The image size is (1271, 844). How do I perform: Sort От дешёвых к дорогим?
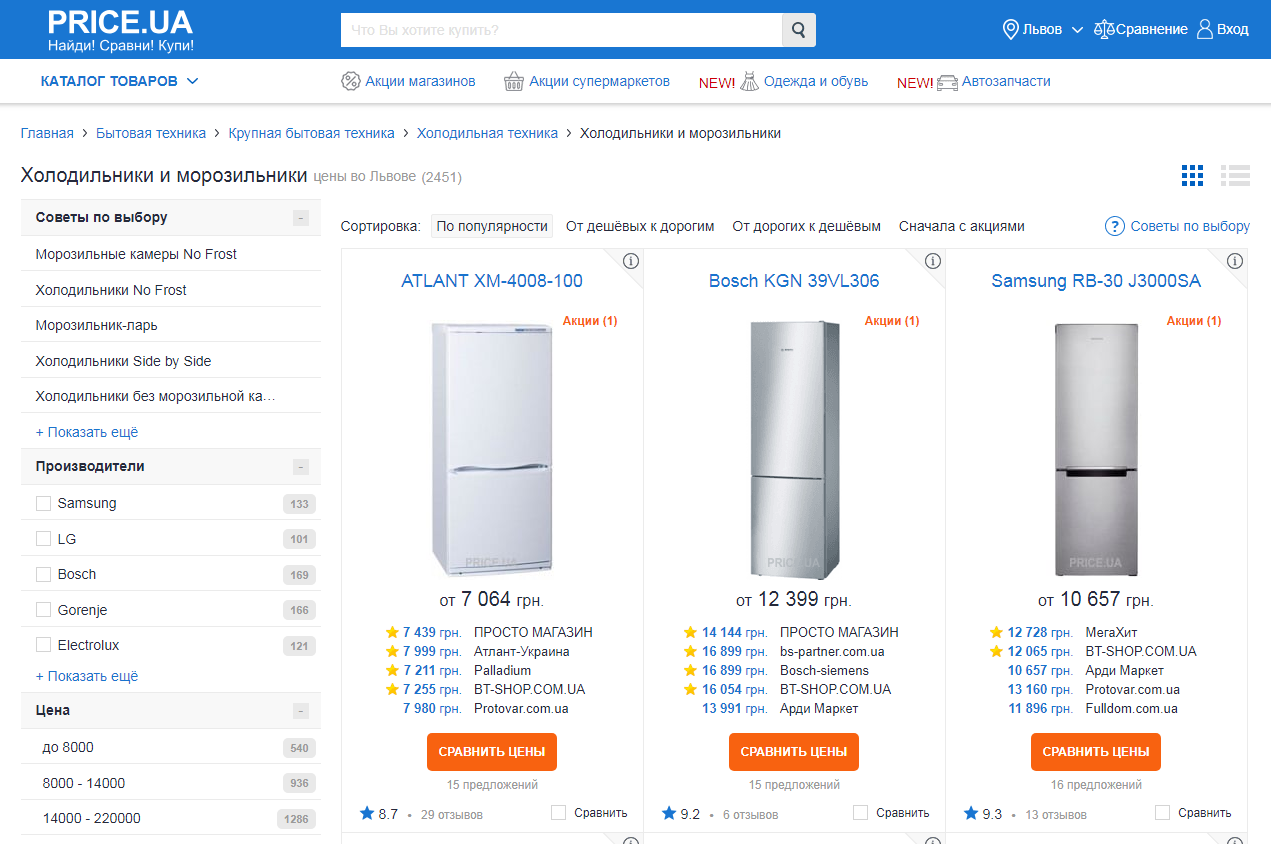(x=640, y=226)
